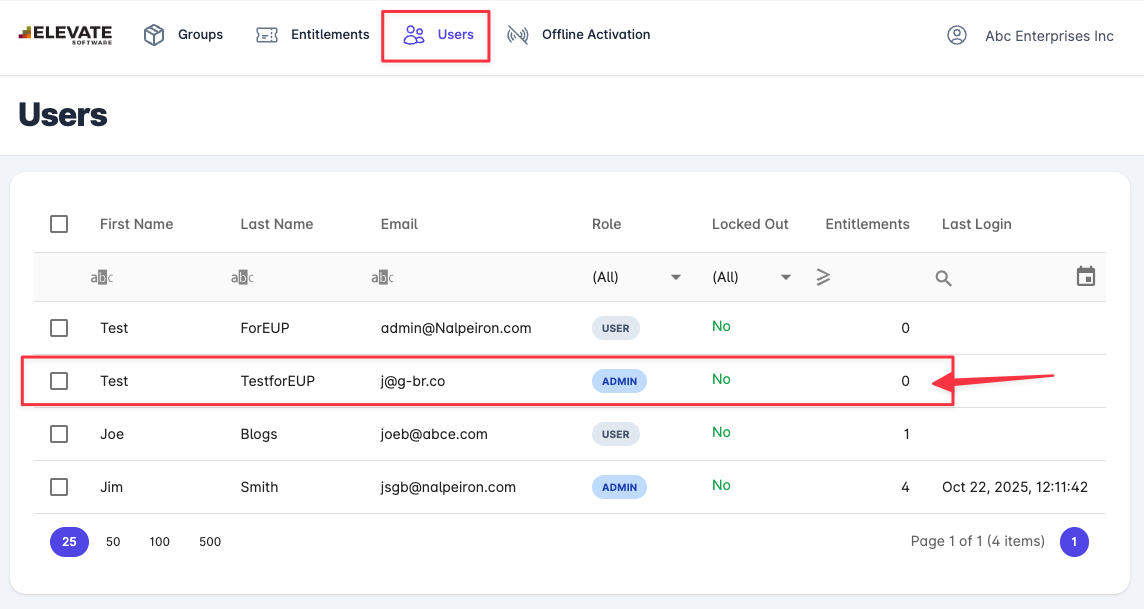Image resolution: width=1144 pixels, height=609 pixels.
Task: Set page size to 50
Action: point(113,542)
